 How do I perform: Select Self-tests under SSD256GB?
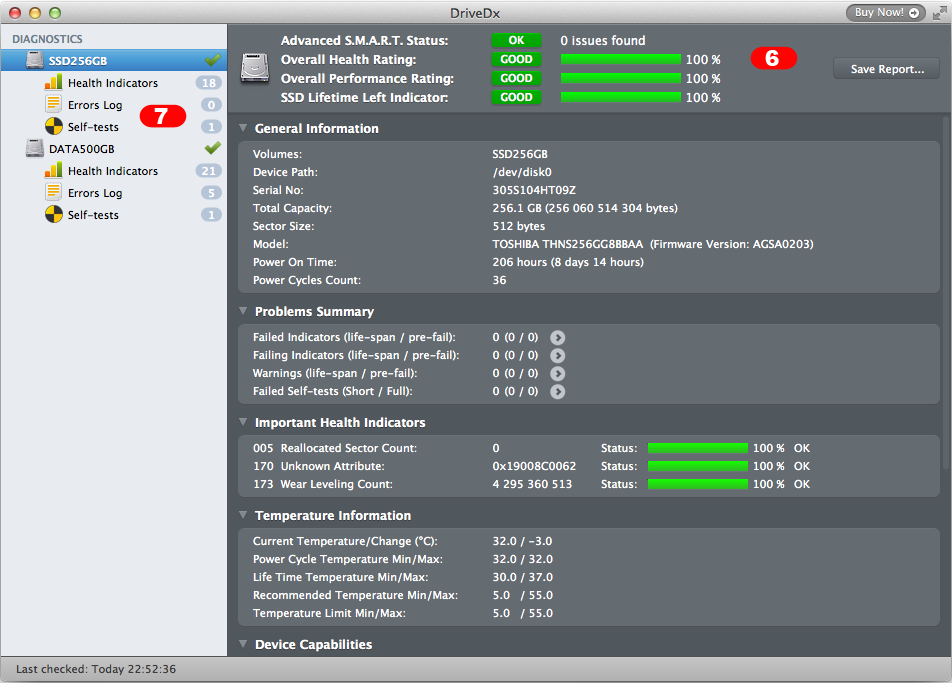point(93,127)
